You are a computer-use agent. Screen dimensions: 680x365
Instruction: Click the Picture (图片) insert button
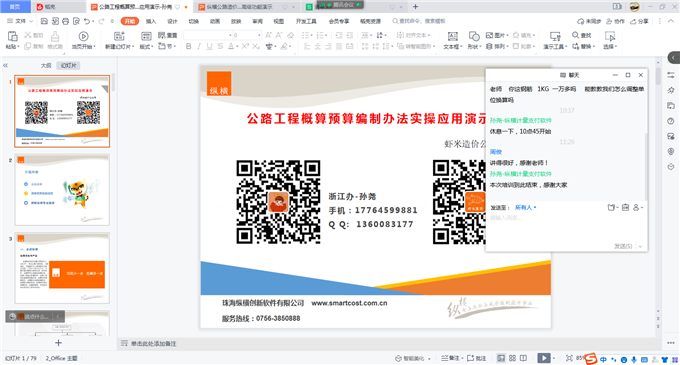coord(498,35)
